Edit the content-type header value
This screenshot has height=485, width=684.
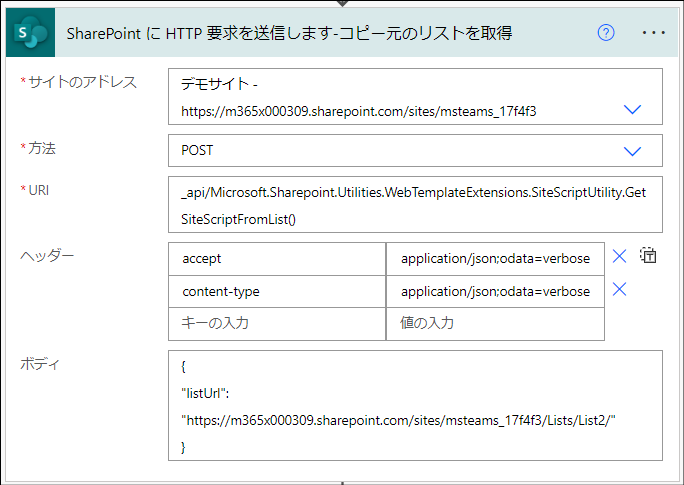click(x=495, y=292)
